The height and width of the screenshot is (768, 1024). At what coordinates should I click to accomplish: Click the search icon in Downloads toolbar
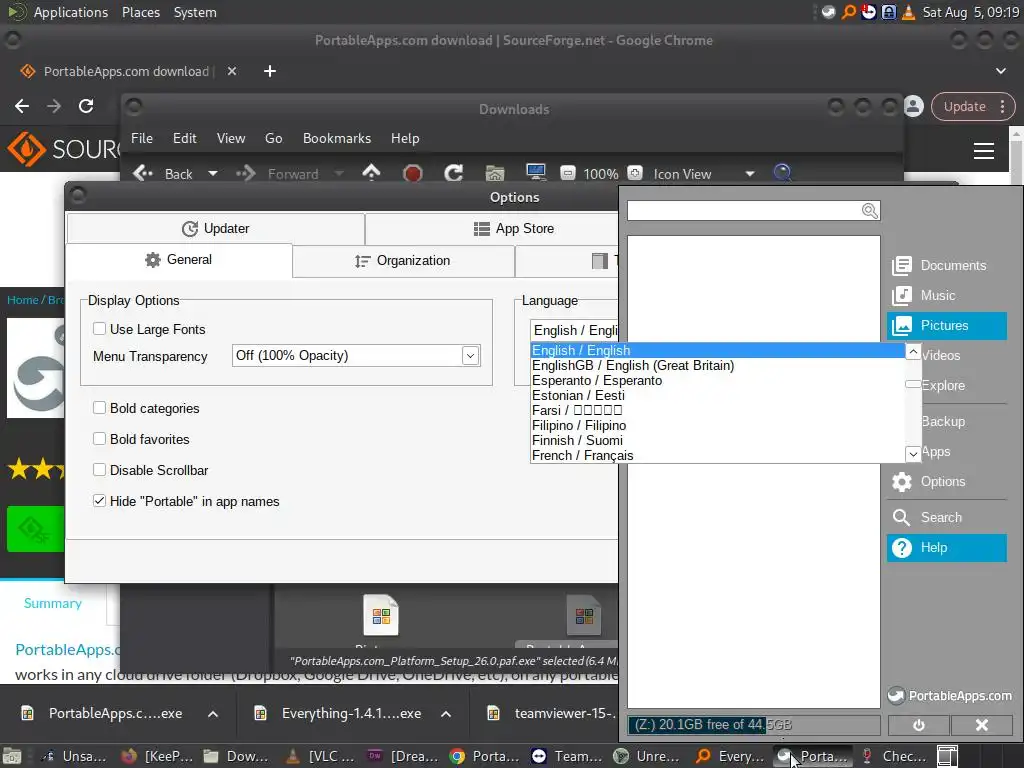[x=782, y=173]
